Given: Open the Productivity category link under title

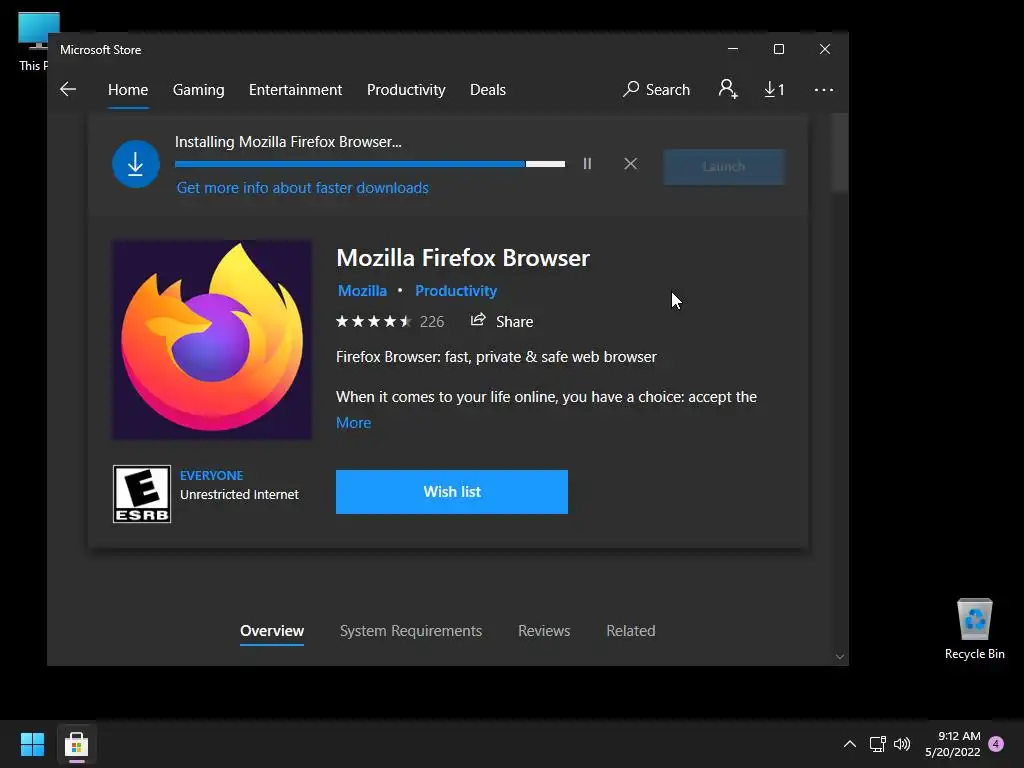Looking at the screenshot, I should (456, 291).
